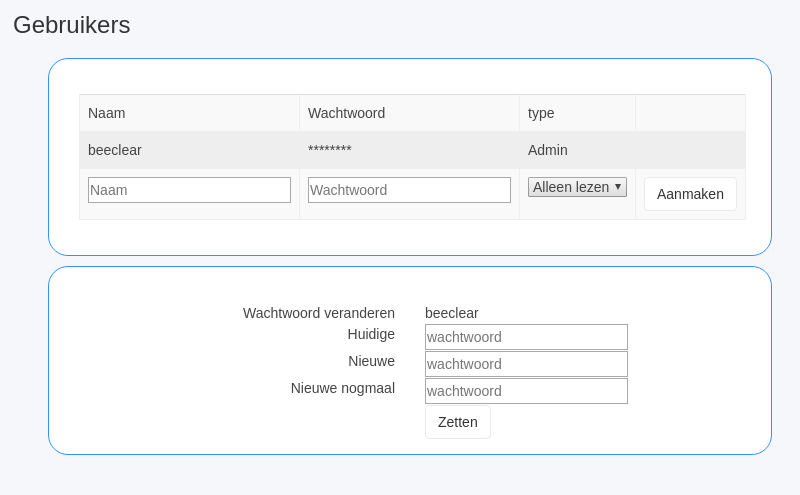Image resolution: width=800 pixels, height=495 pixels.
Task: Click the Wachtwoord column header
Action: 346,113
